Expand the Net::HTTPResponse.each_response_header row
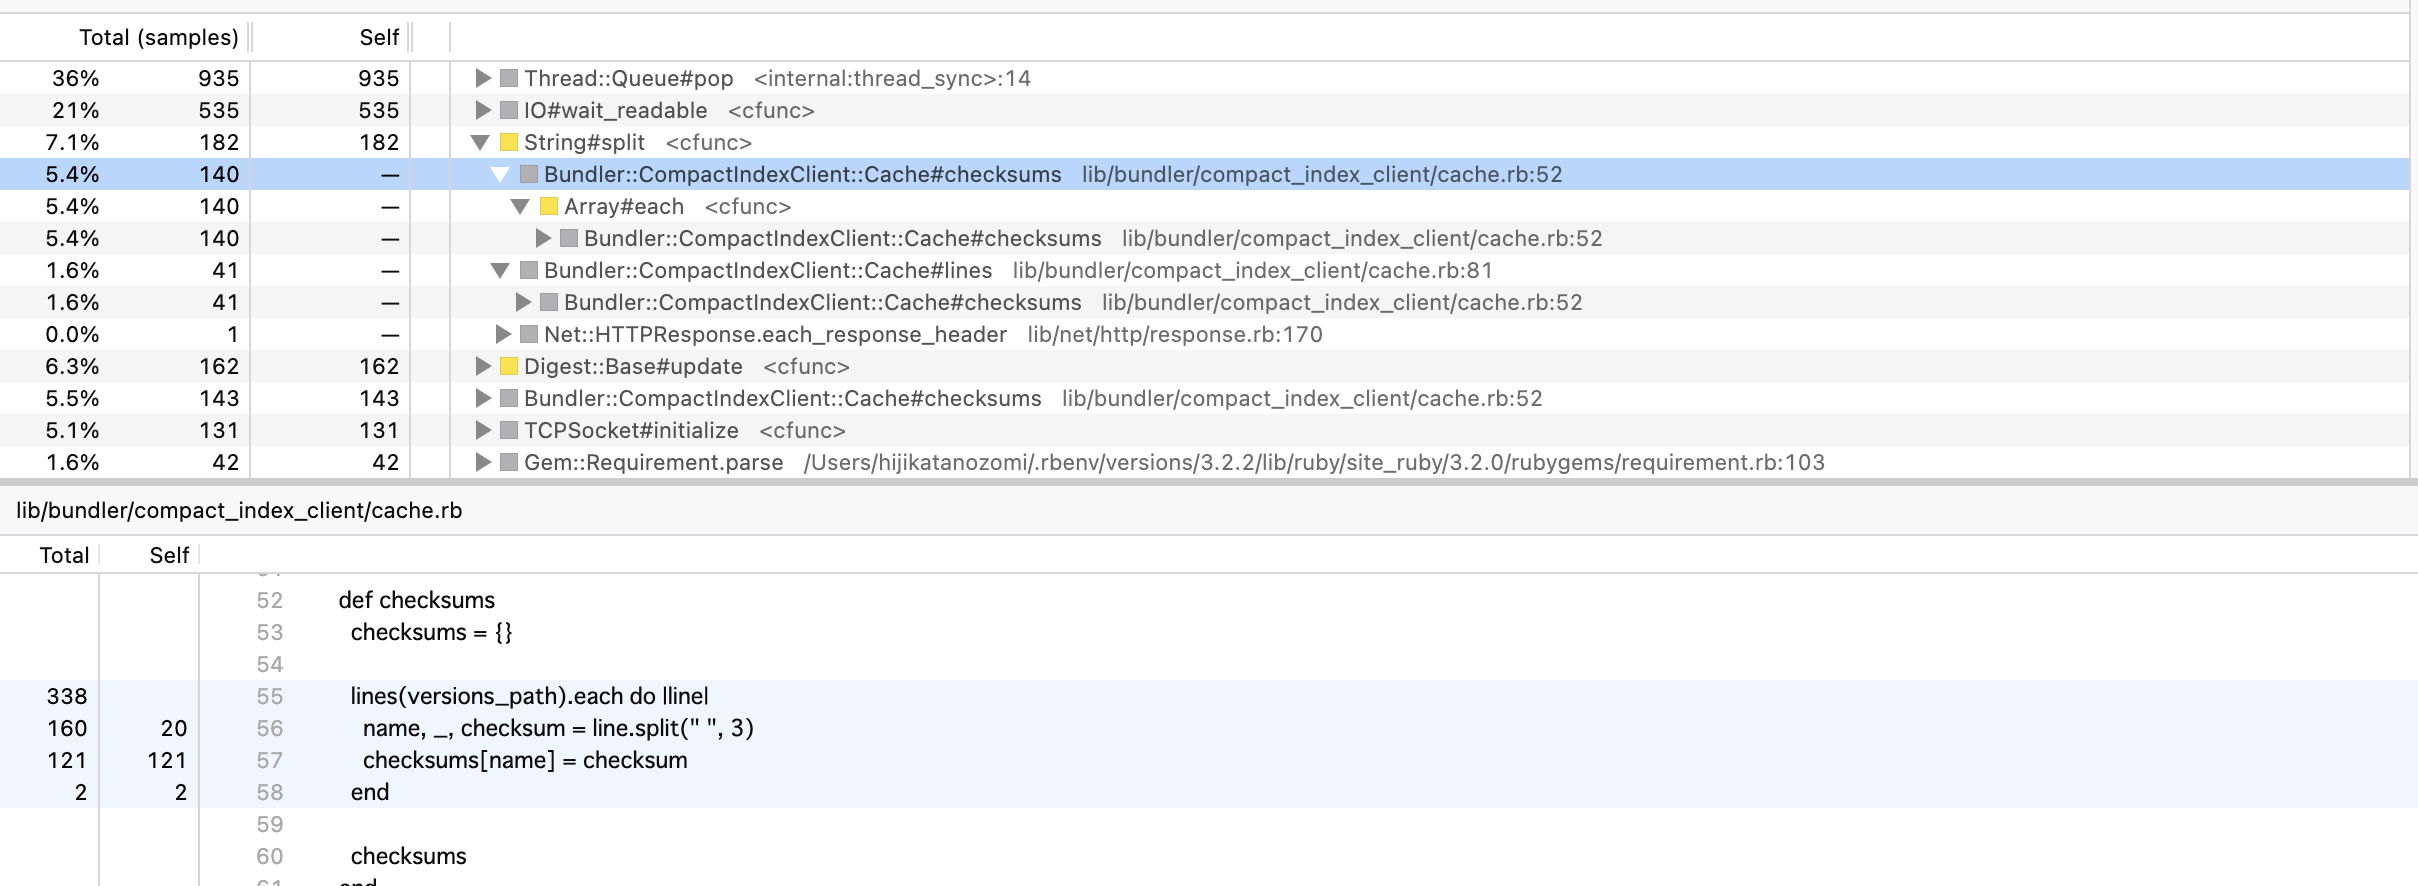Image resolution: width=2418 pixels, height=886 pixels. (503, 334)
